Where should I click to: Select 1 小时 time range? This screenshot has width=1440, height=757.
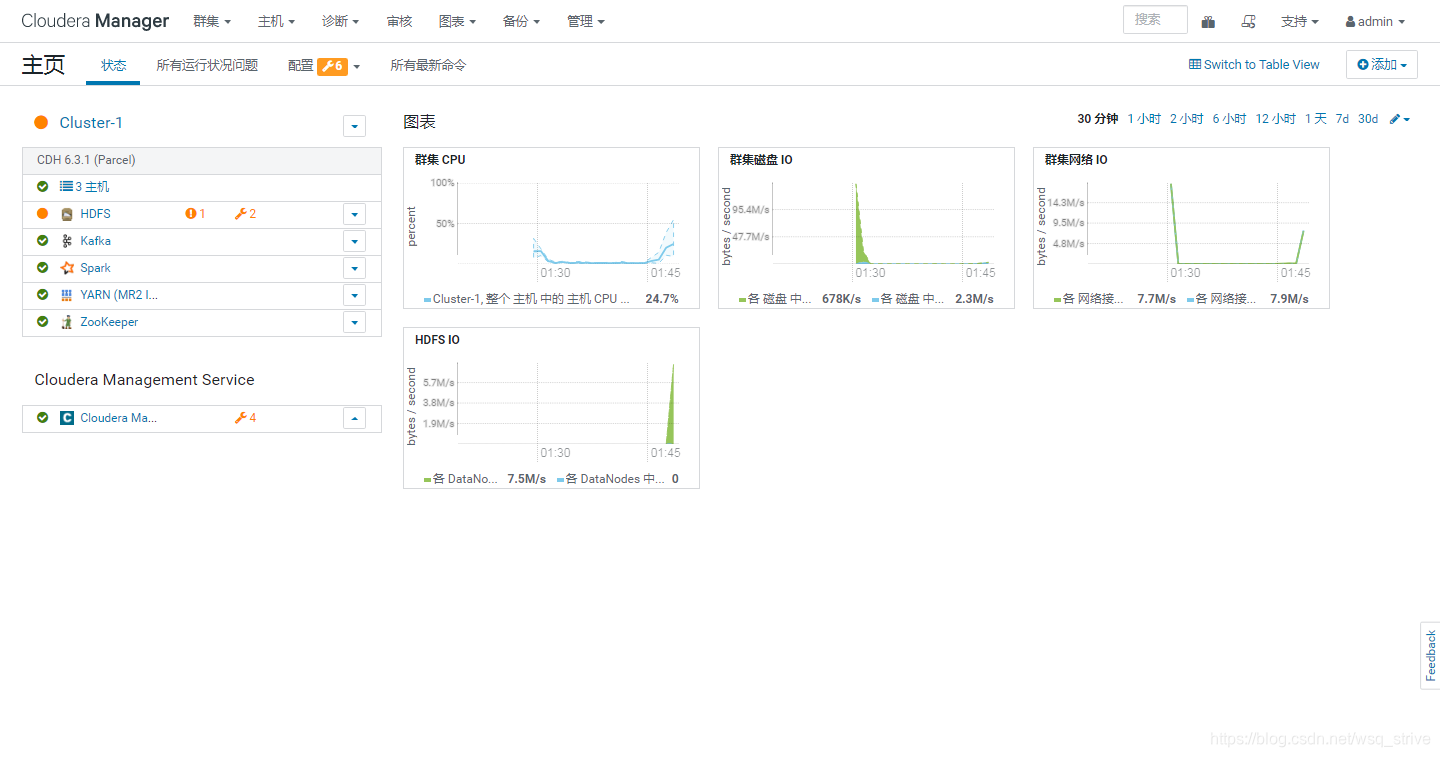click(x=1144, y=119)
